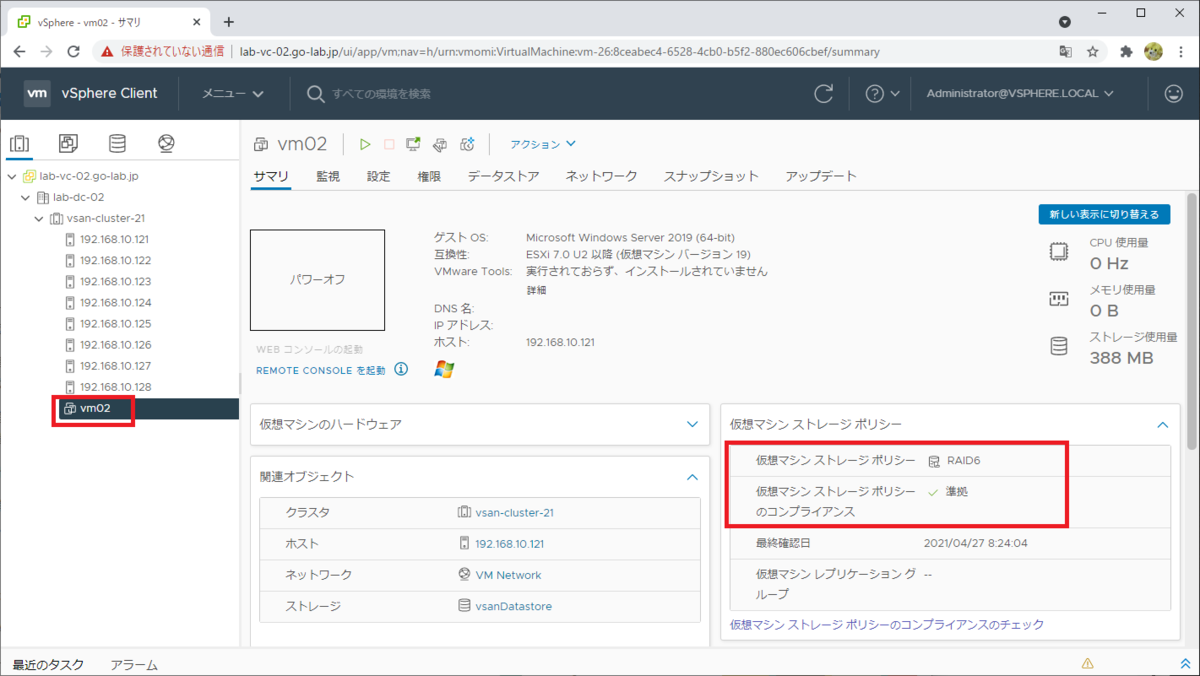Click REMOTE CONSOLE を起動 link
Viewport: 1200px width, 676px height.
coord(320,370)
